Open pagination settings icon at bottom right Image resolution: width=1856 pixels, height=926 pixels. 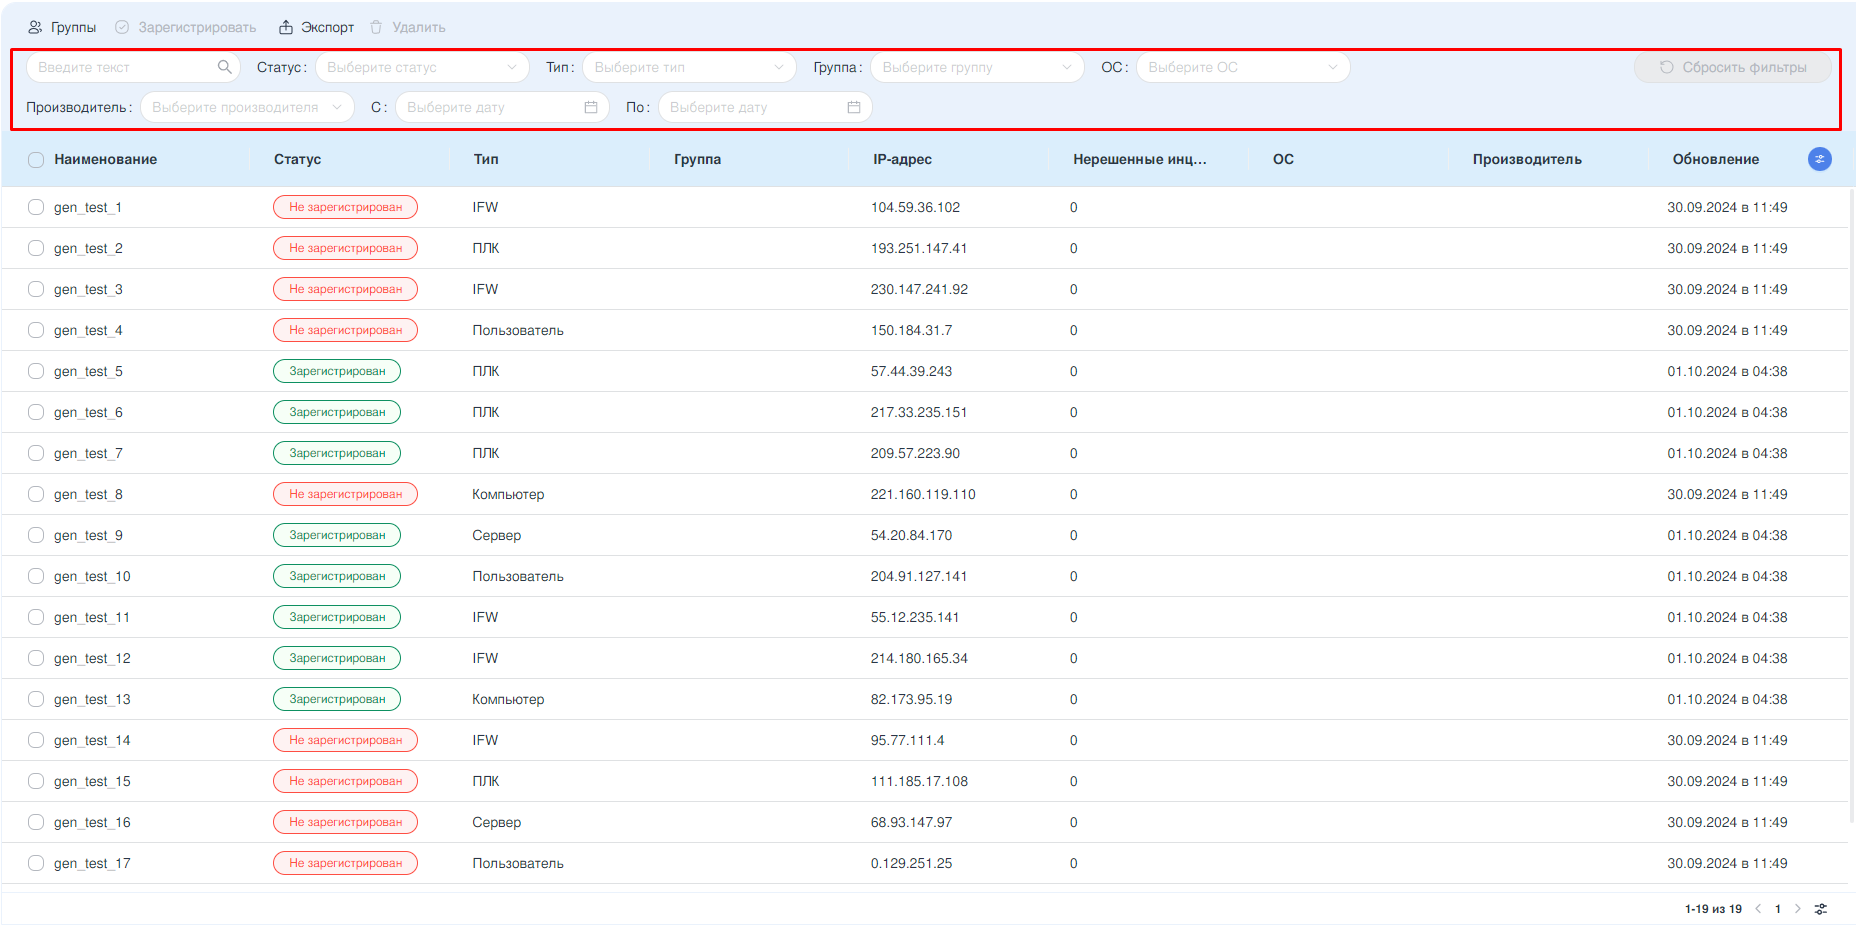[x=1821, y=909]
